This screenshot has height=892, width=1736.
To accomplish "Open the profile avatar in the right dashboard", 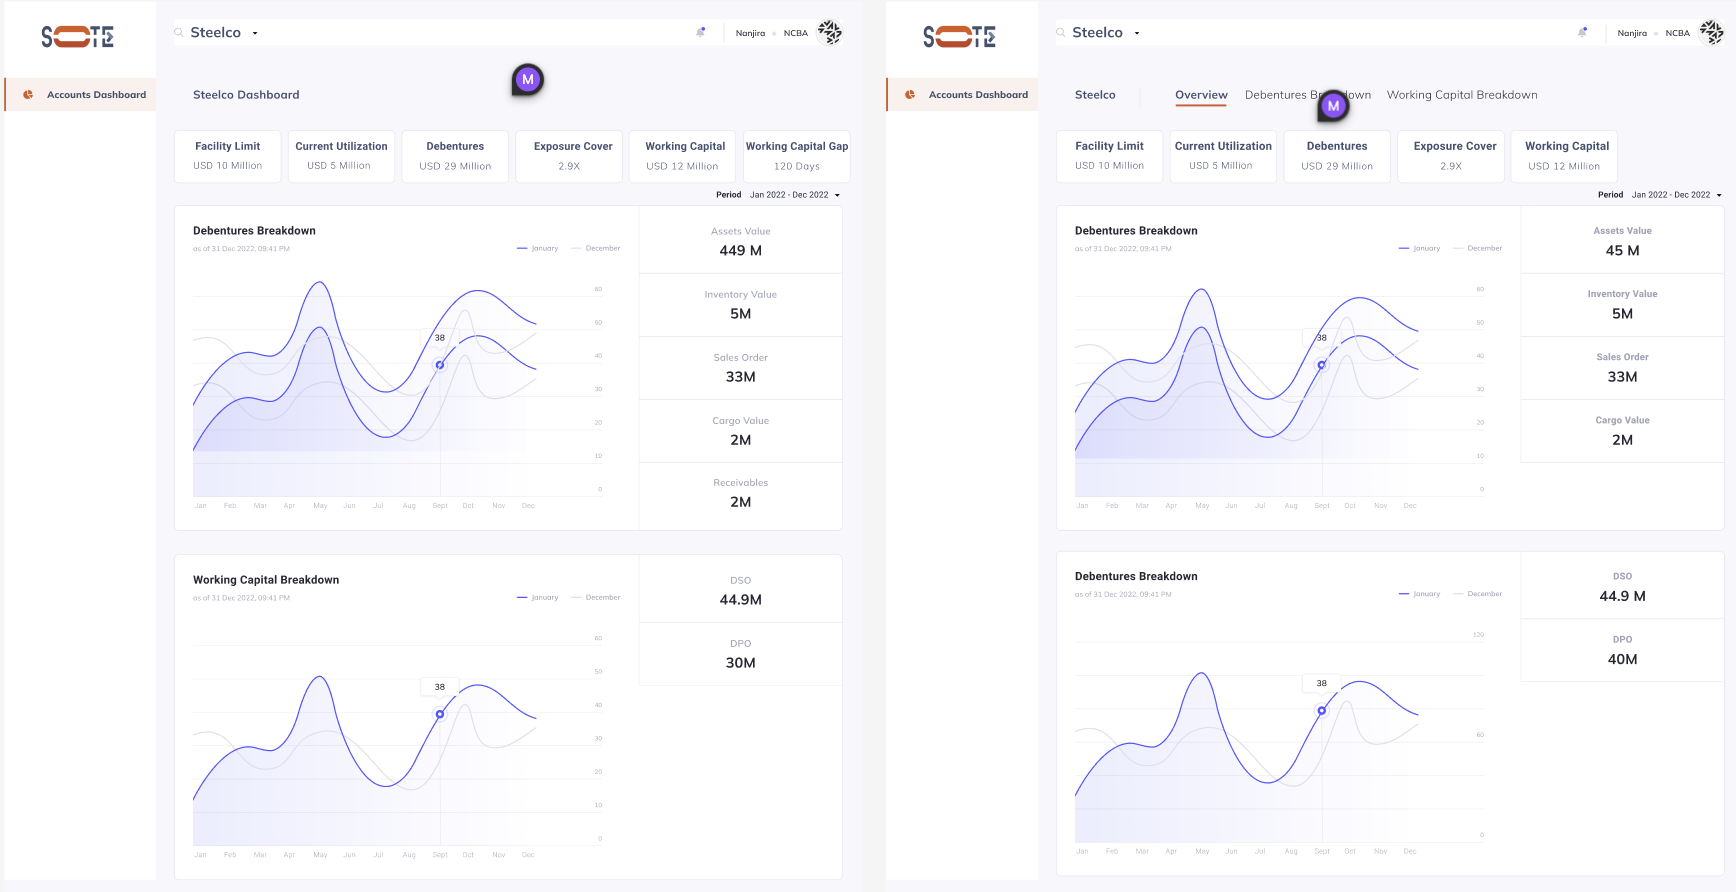I will [x=1712, y=32].
